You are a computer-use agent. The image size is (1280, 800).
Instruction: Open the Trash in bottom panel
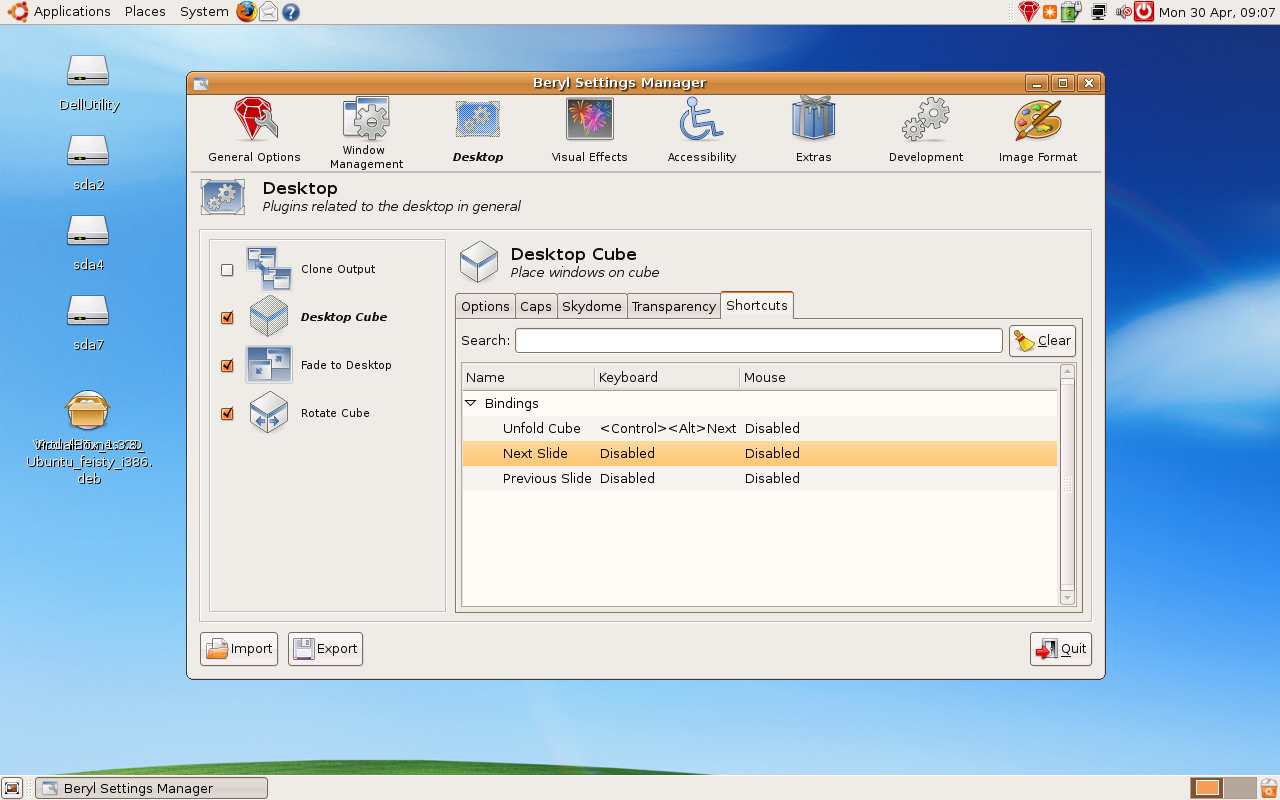(x=1268, y=788)
